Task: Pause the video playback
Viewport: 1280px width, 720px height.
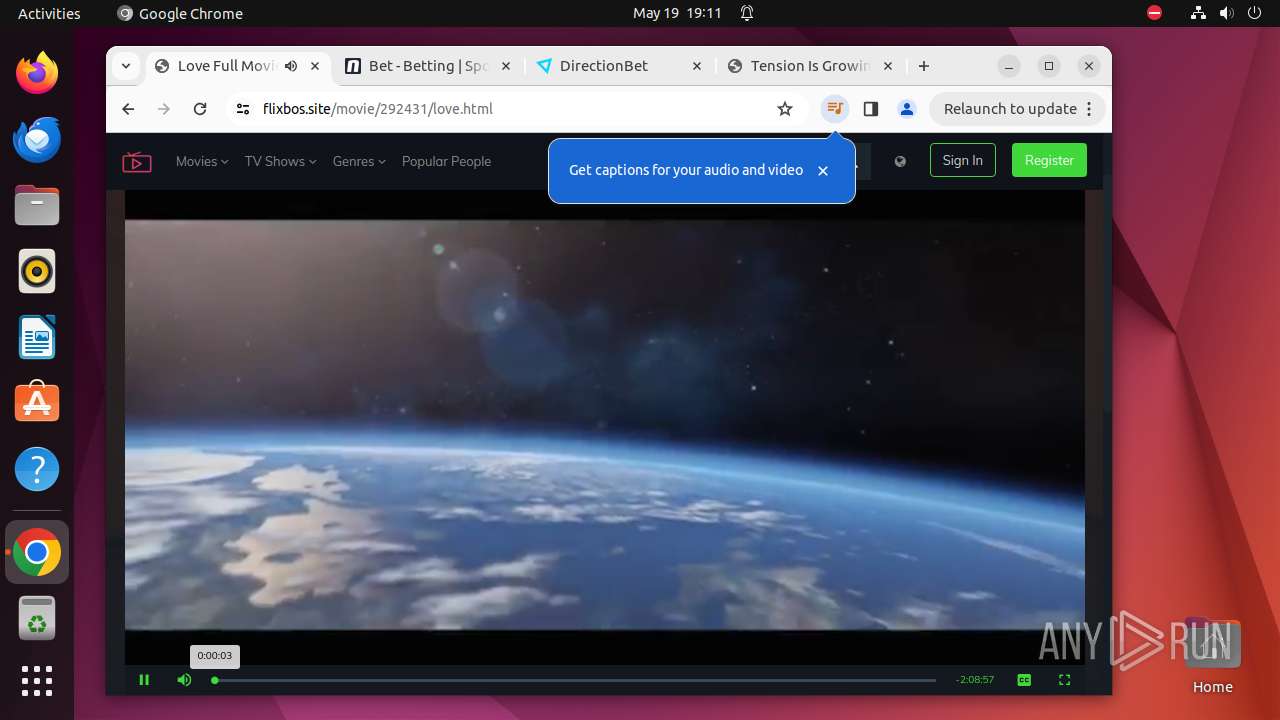Action: pyautogui.click(x=144, y=680)
